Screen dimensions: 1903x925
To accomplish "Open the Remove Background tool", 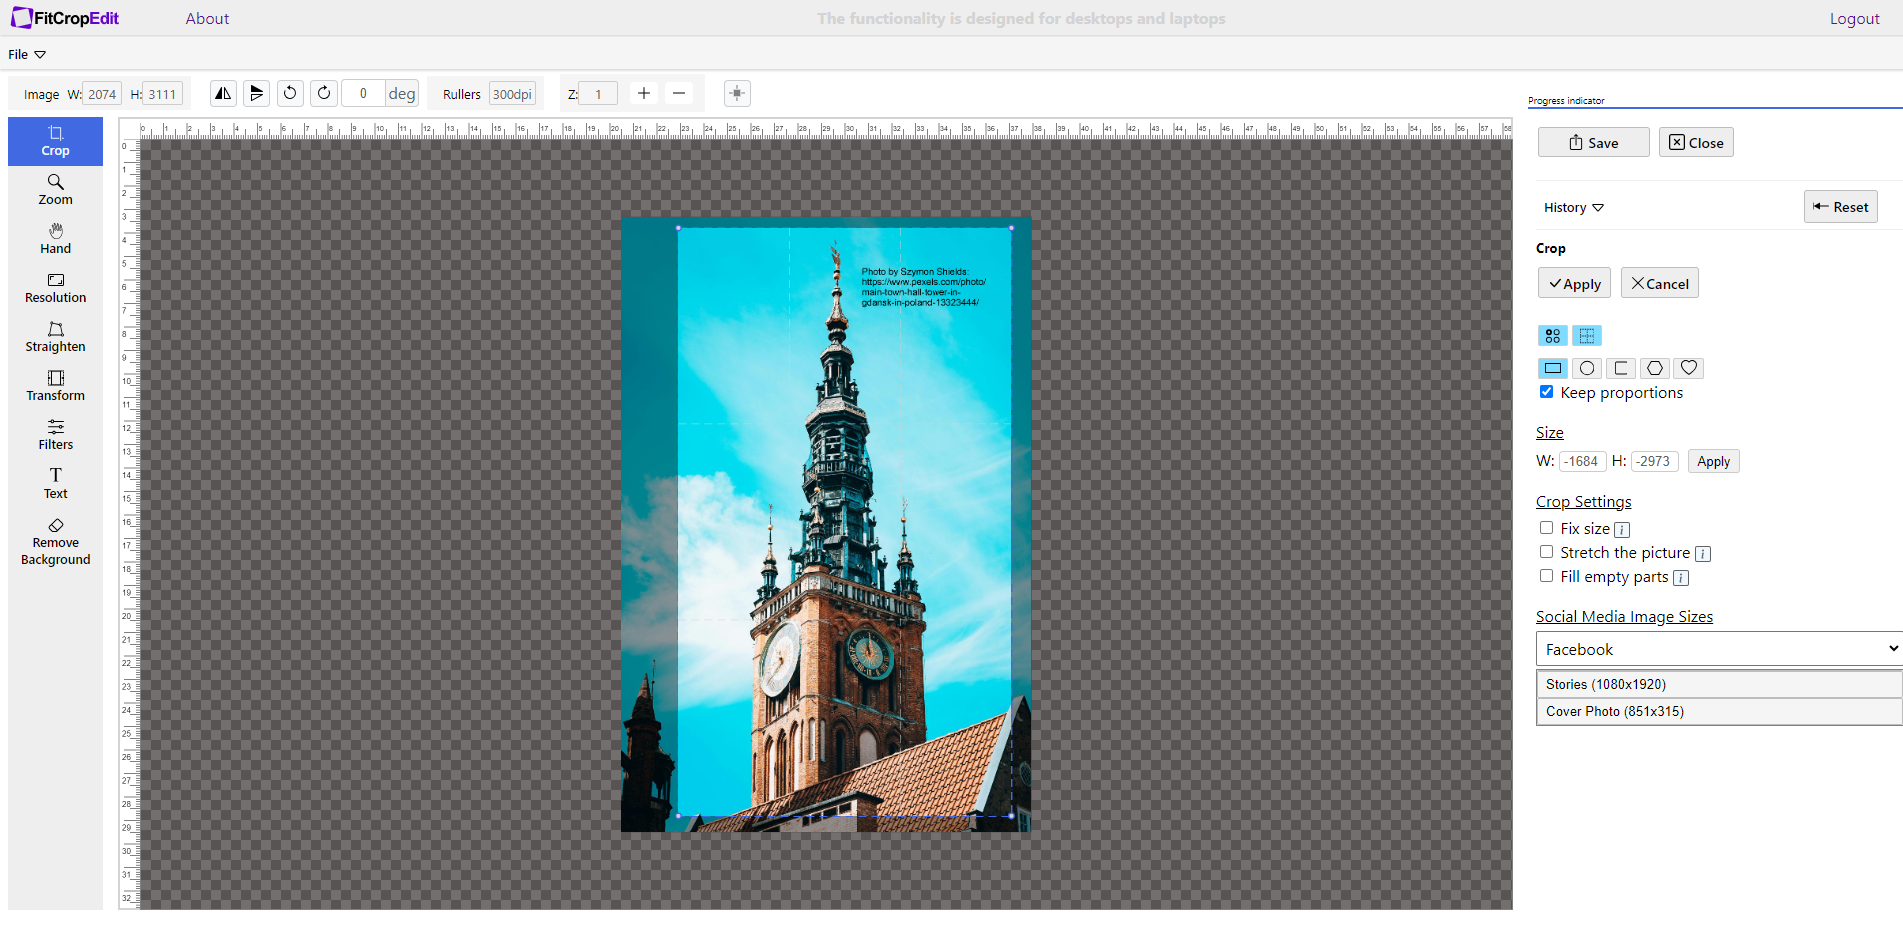I will point(55,542).
